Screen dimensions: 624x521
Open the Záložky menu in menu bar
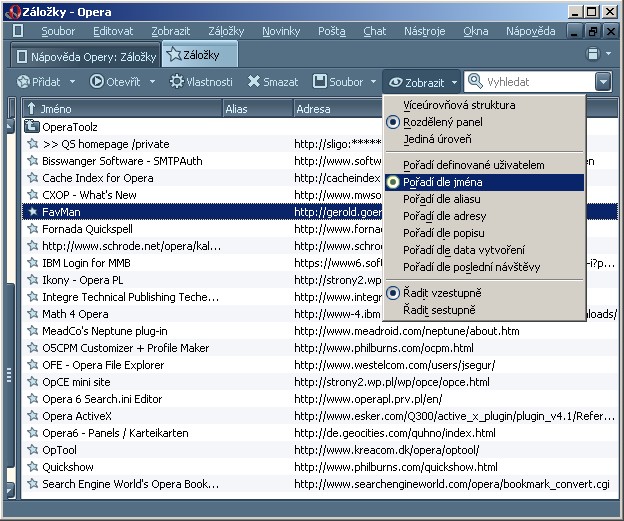(x=226, y=31)
